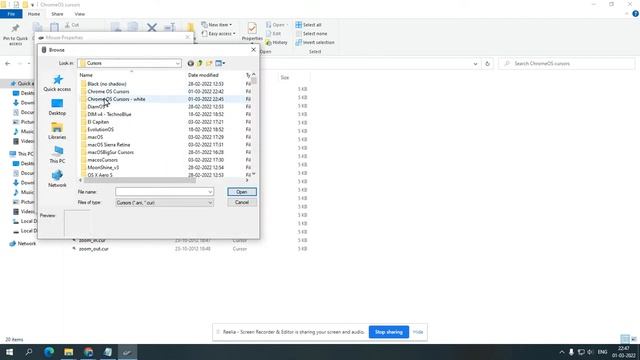Image resolution: width=640 pixels, height=360 pixels.
Task: Select the Chrome OS Cursors folder
Action: click(108, 91)
